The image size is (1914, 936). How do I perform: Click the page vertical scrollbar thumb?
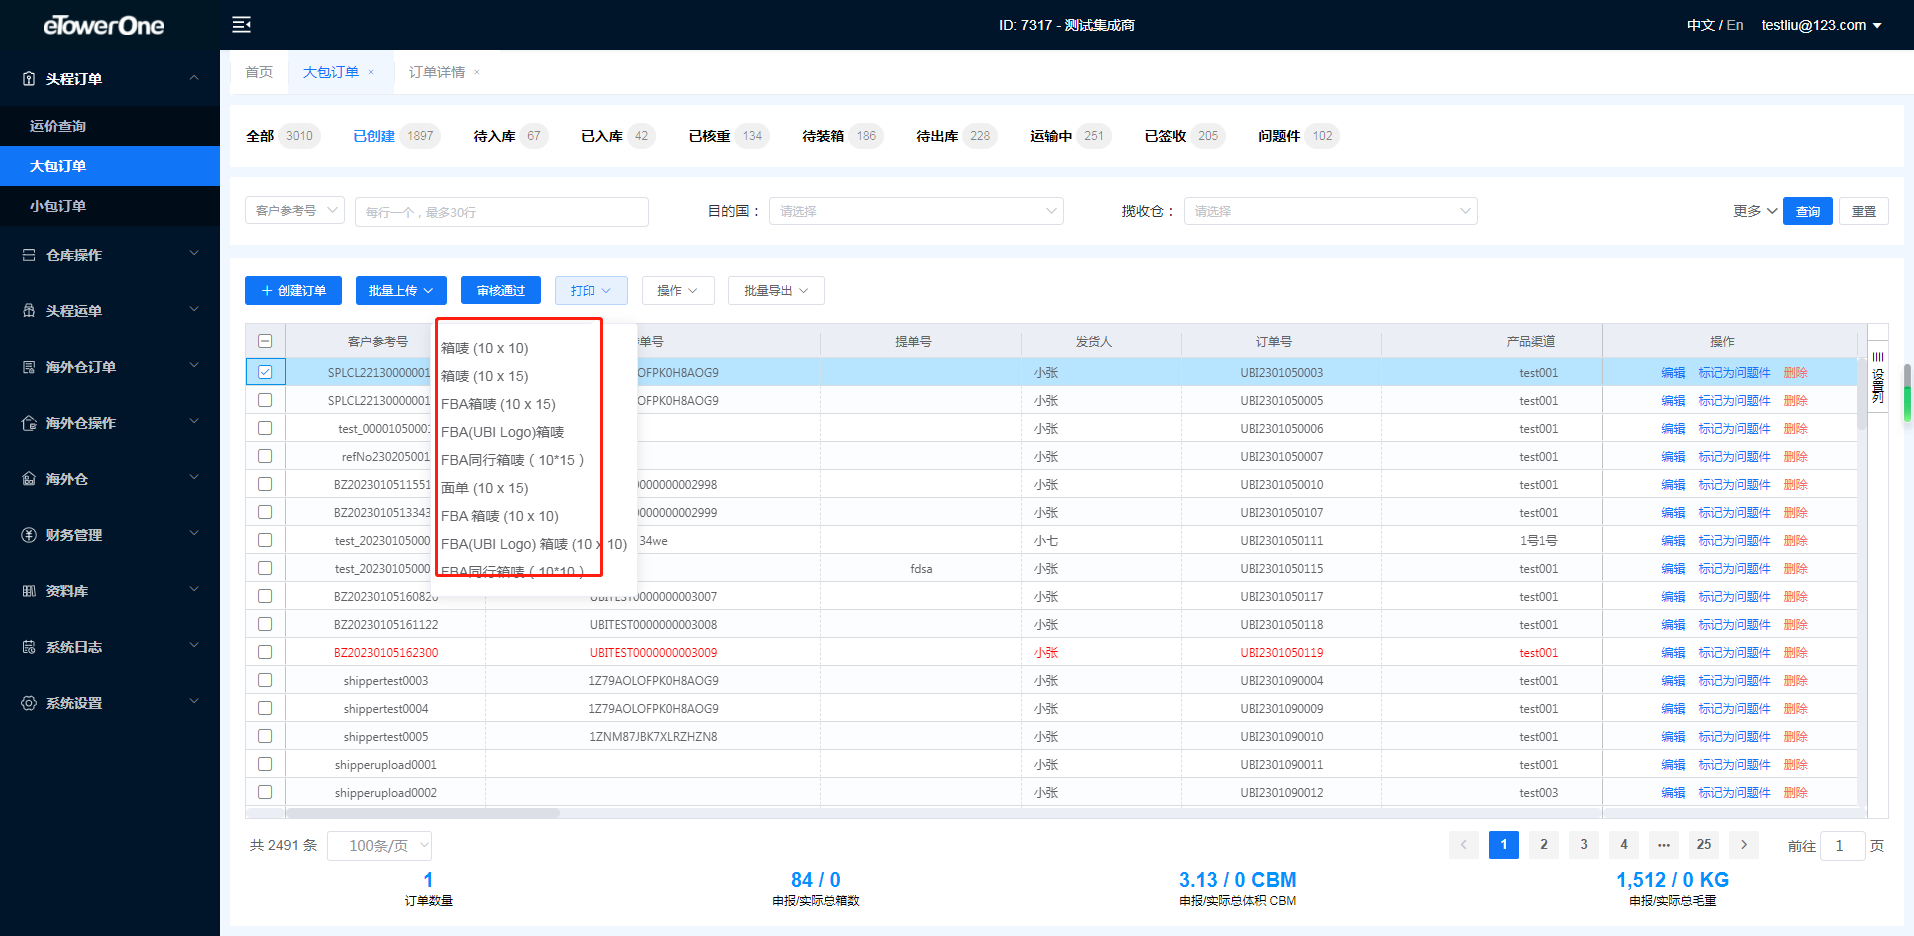click(1908, 393)
